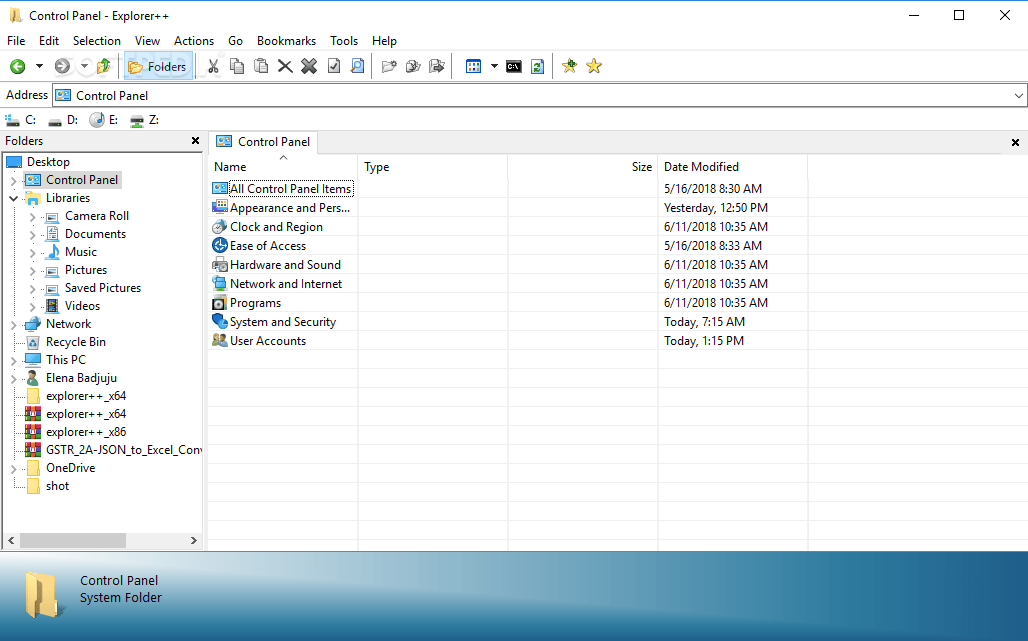The height and width of the screenshot is (641, 1028).
Task: Open a command prompt from the toolbar
Action: click(513, 65)
